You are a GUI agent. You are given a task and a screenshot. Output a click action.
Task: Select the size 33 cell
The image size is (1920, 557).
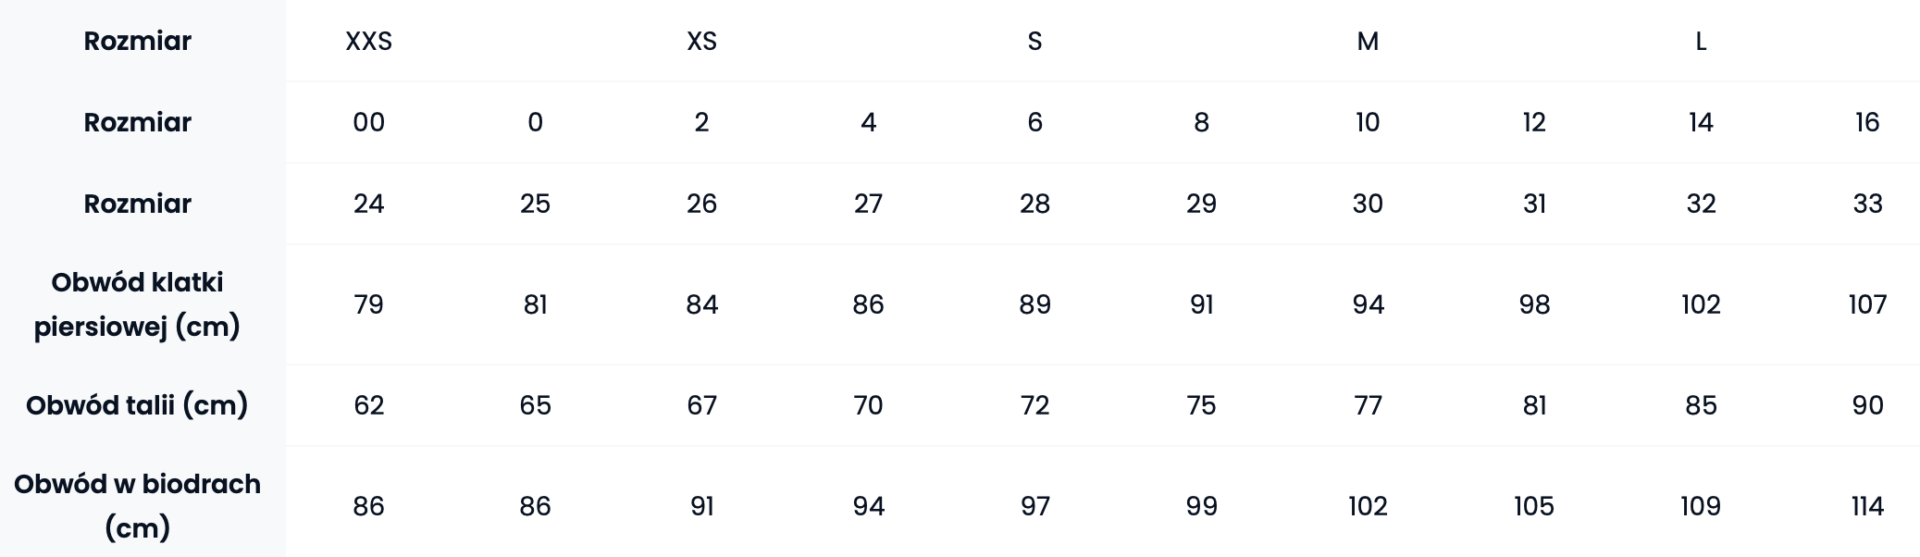click(x=1867, y=203)
